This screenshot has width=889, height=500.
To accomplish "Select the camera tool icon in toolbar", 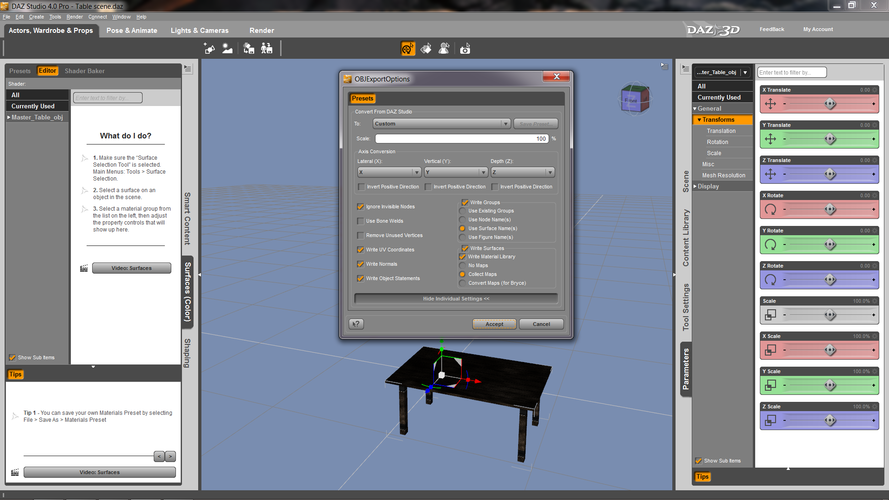I will click(465, 49).
